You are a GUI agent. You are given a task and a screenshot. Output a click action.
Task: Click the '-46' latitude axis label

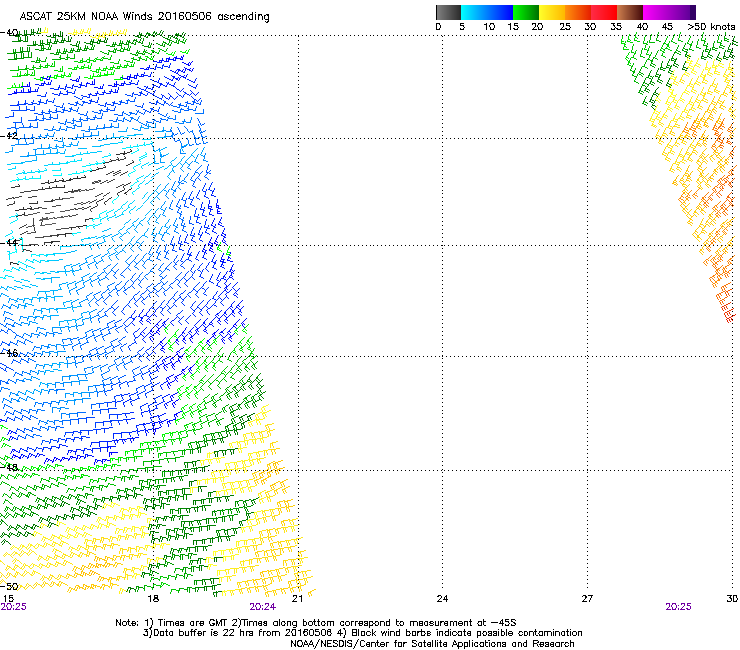(9, 353)
